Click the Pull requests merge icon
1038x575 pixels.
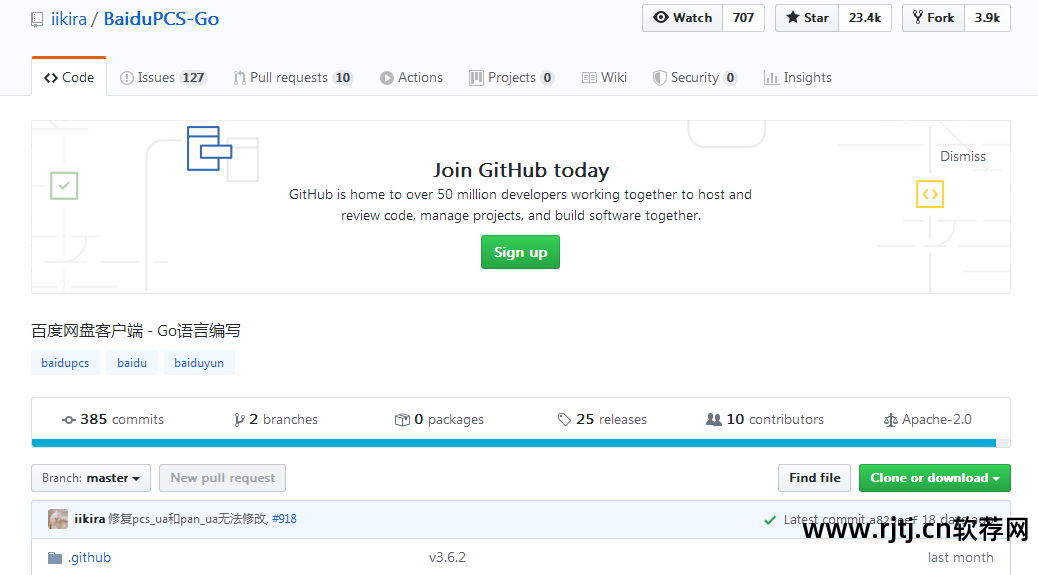coord(239,78)
